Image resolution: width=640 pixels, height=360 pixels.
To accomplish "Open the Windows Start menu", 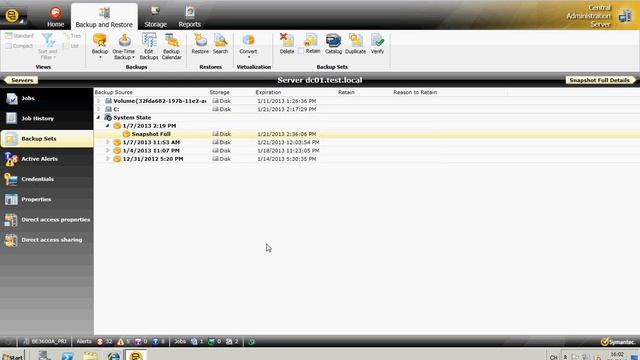I will (x=12, y=356).
